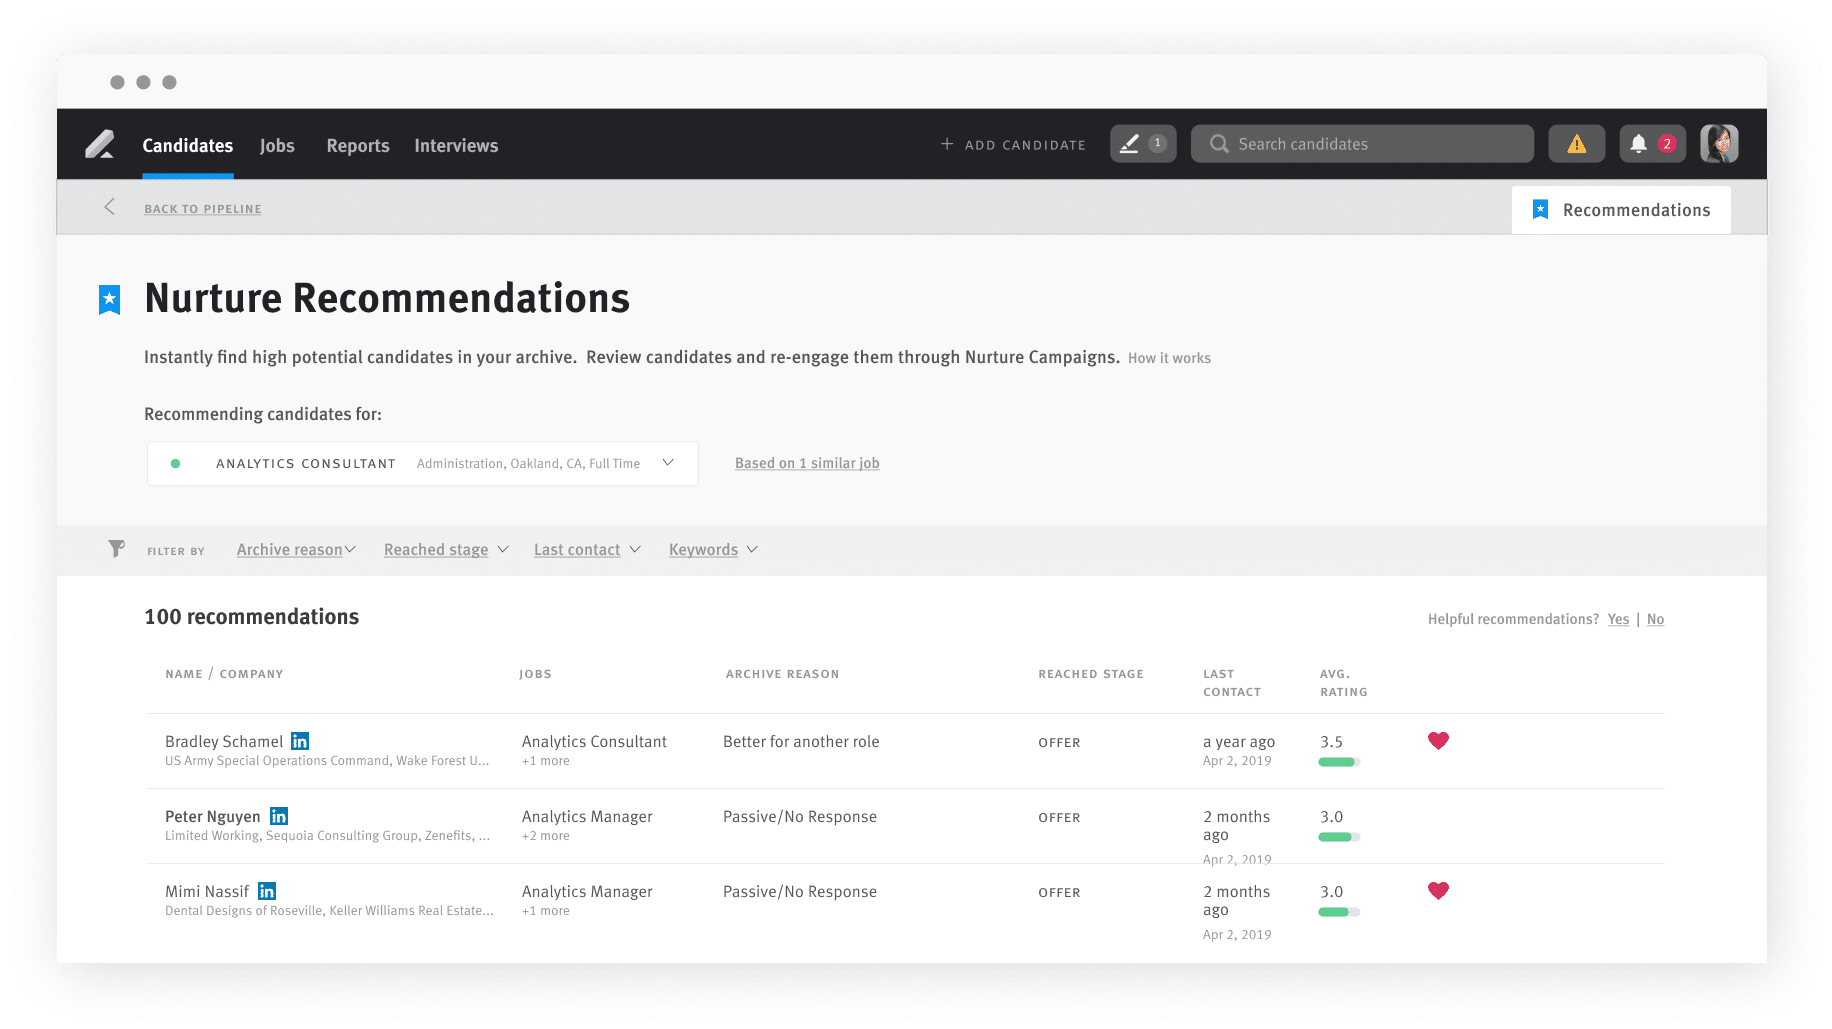Click the Name / Company column header
1832x1029 pixels.
(x=224, y=674)
